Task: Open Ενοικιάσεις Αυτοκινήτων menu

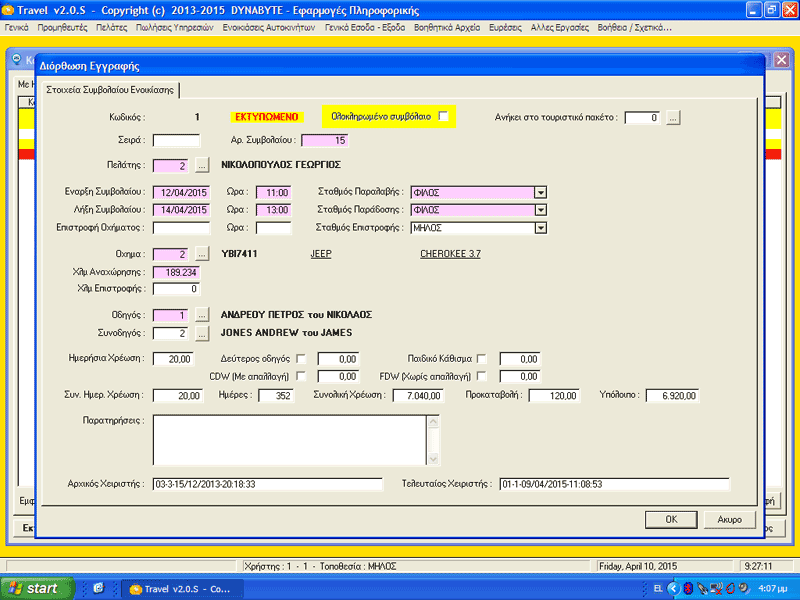Action: pyautogui.click(x=269, y=28)
